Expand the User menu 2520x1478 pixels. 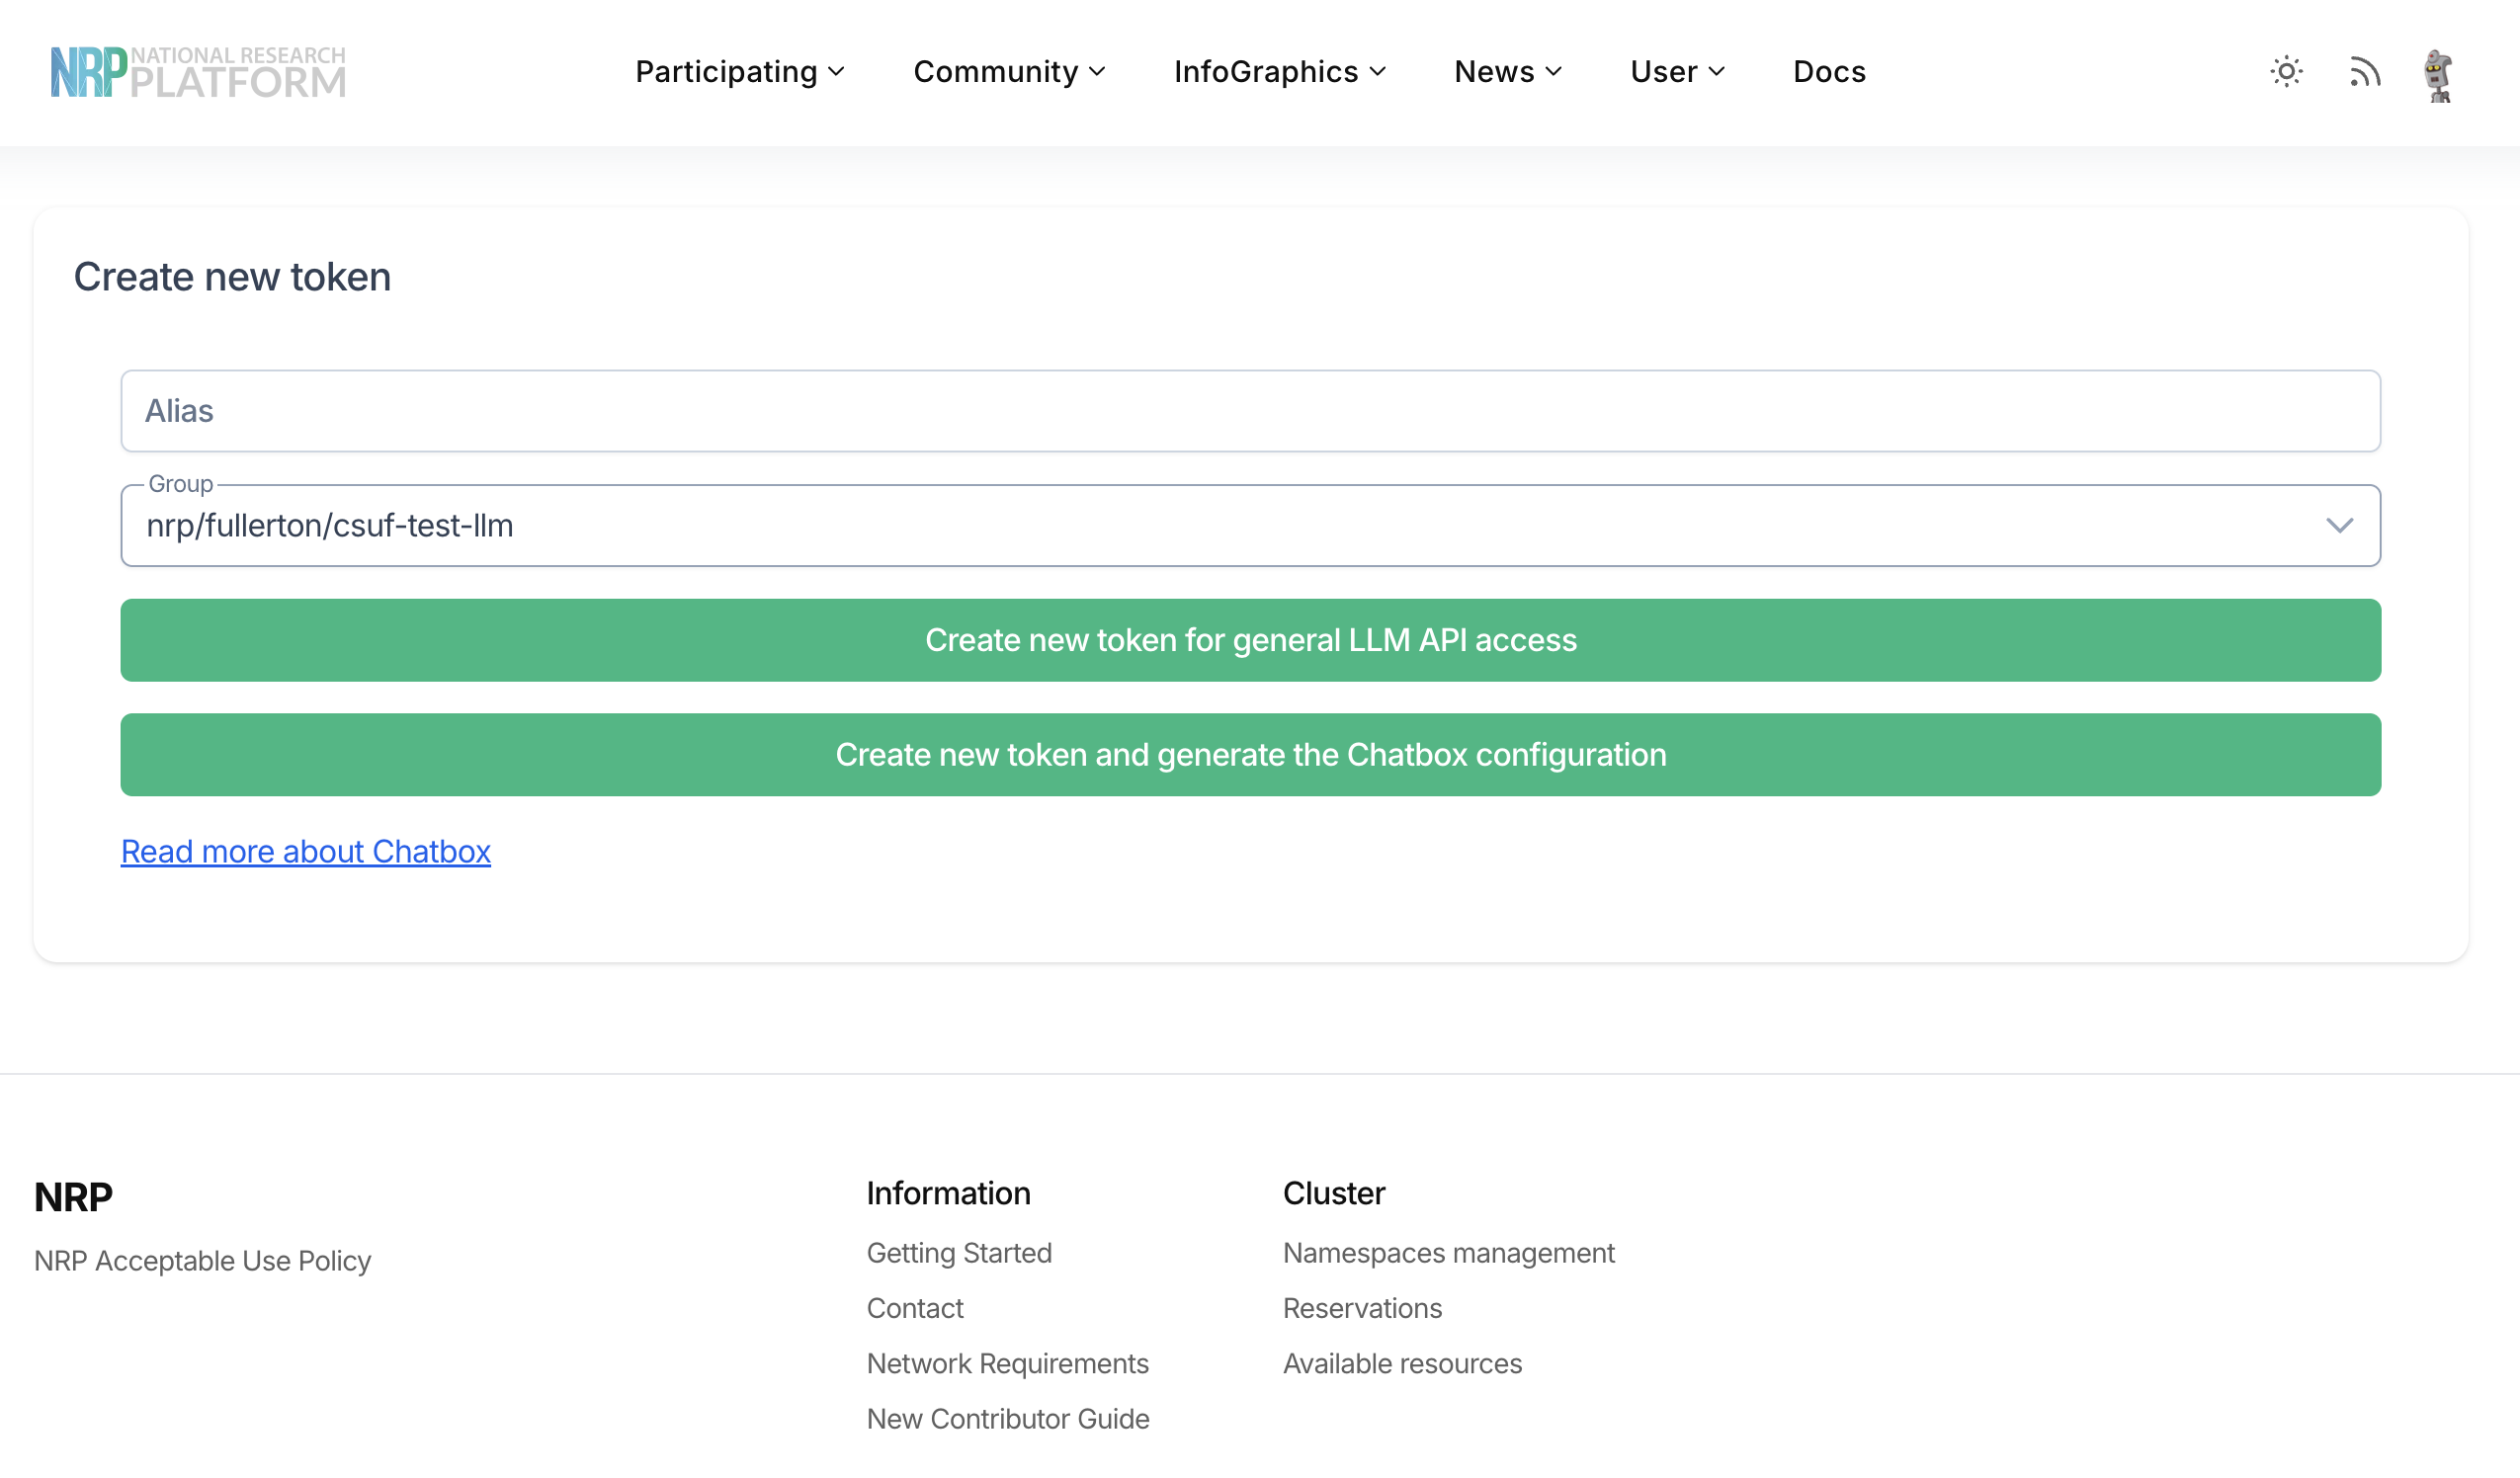click(1677, 72)
